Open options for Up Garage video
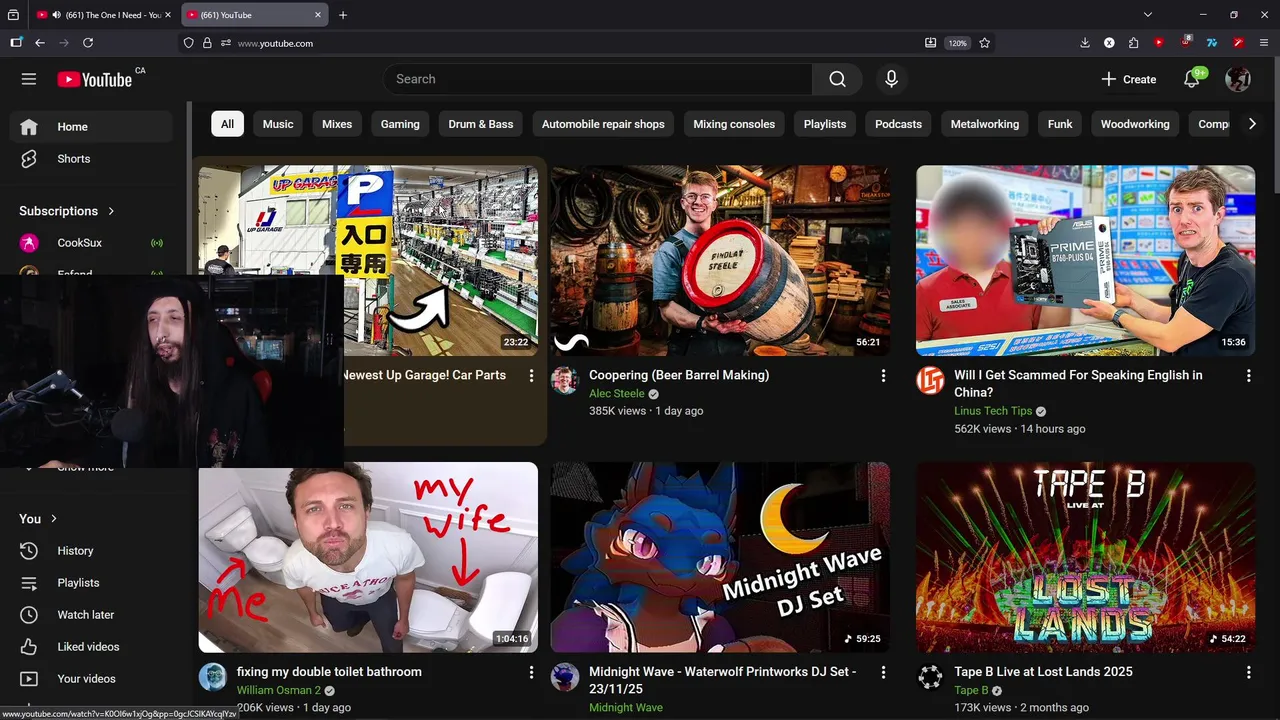 (x=531, y=376)
